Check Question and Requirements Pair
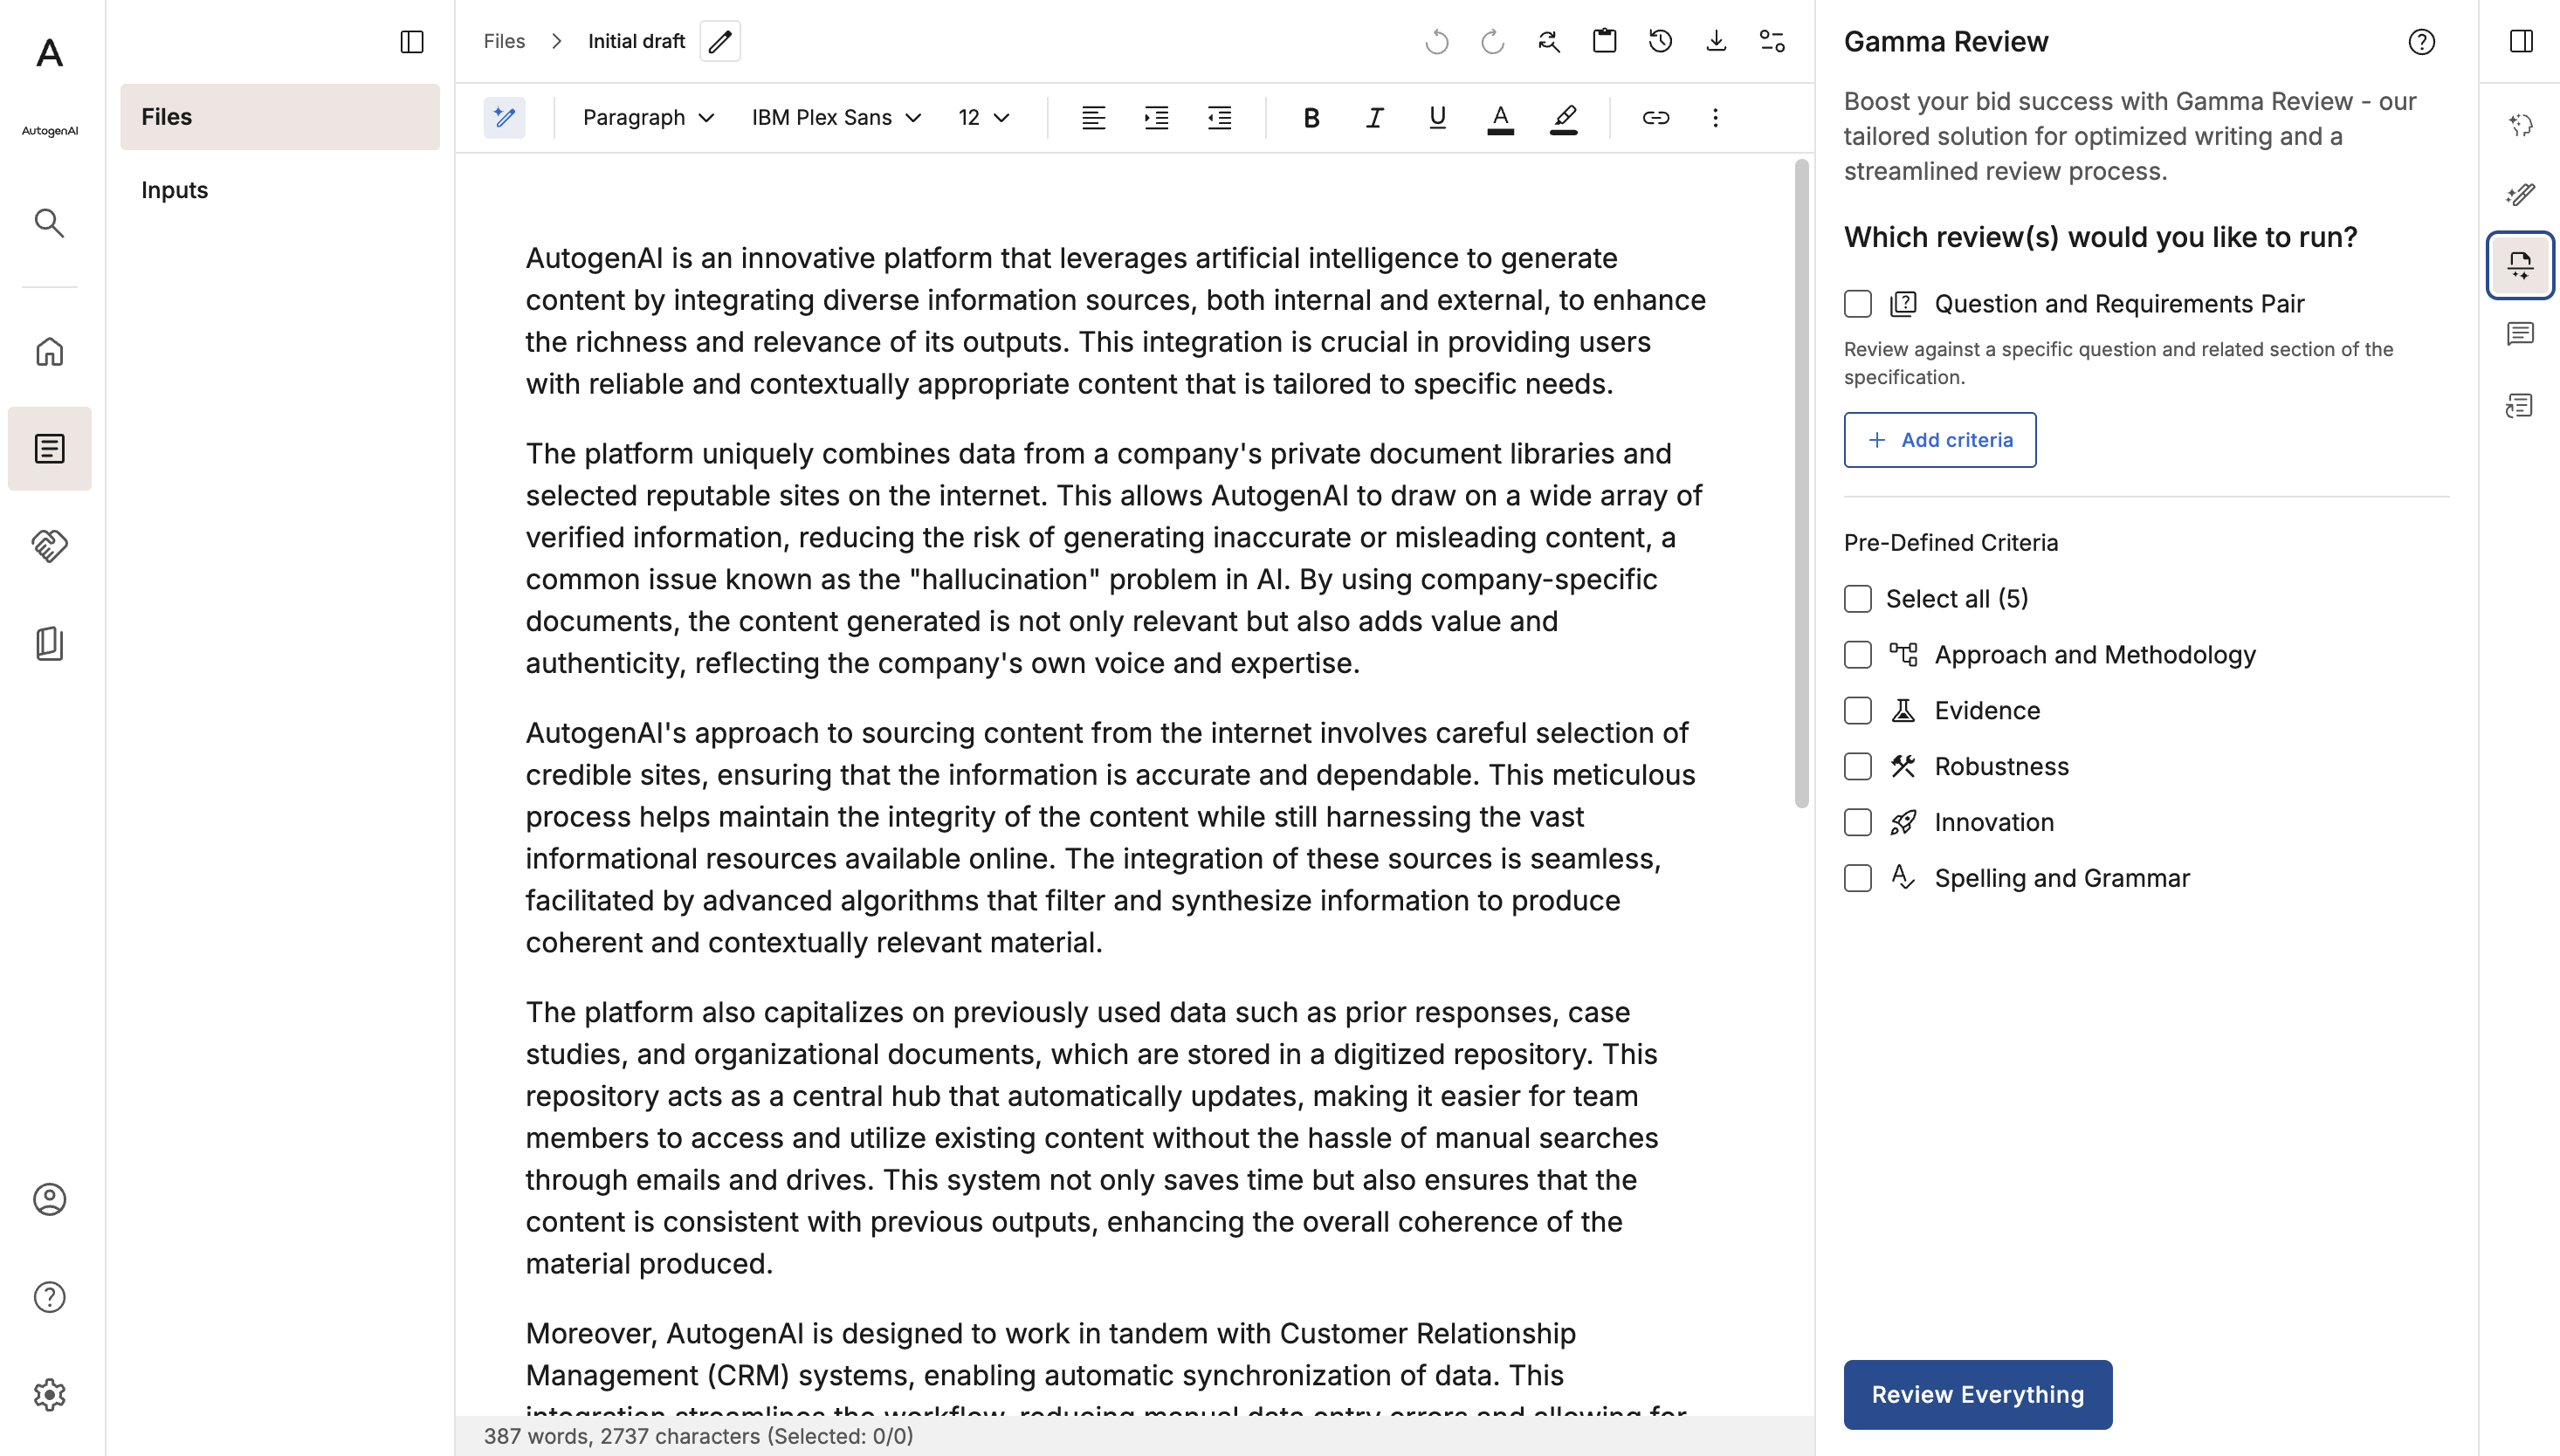 pyautogui.click(x=1858, y=303)
